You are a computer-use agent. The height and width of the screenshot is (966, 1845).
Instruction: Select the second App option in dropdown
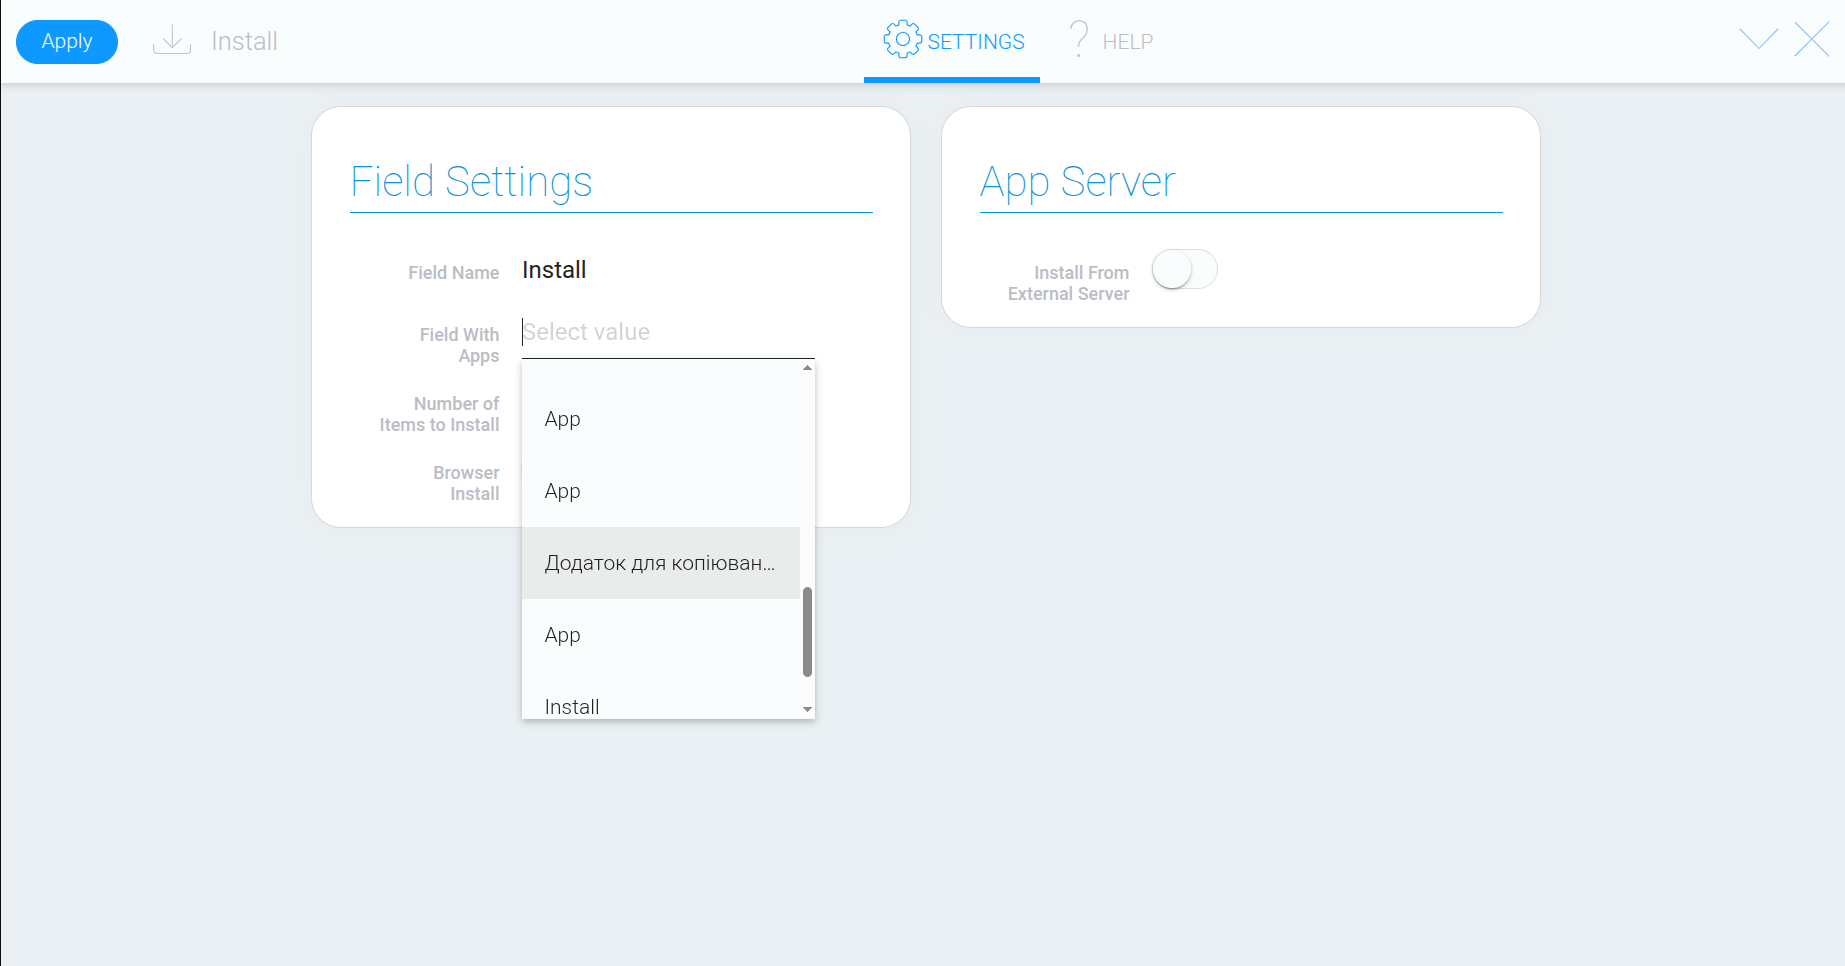click(661, 491)
